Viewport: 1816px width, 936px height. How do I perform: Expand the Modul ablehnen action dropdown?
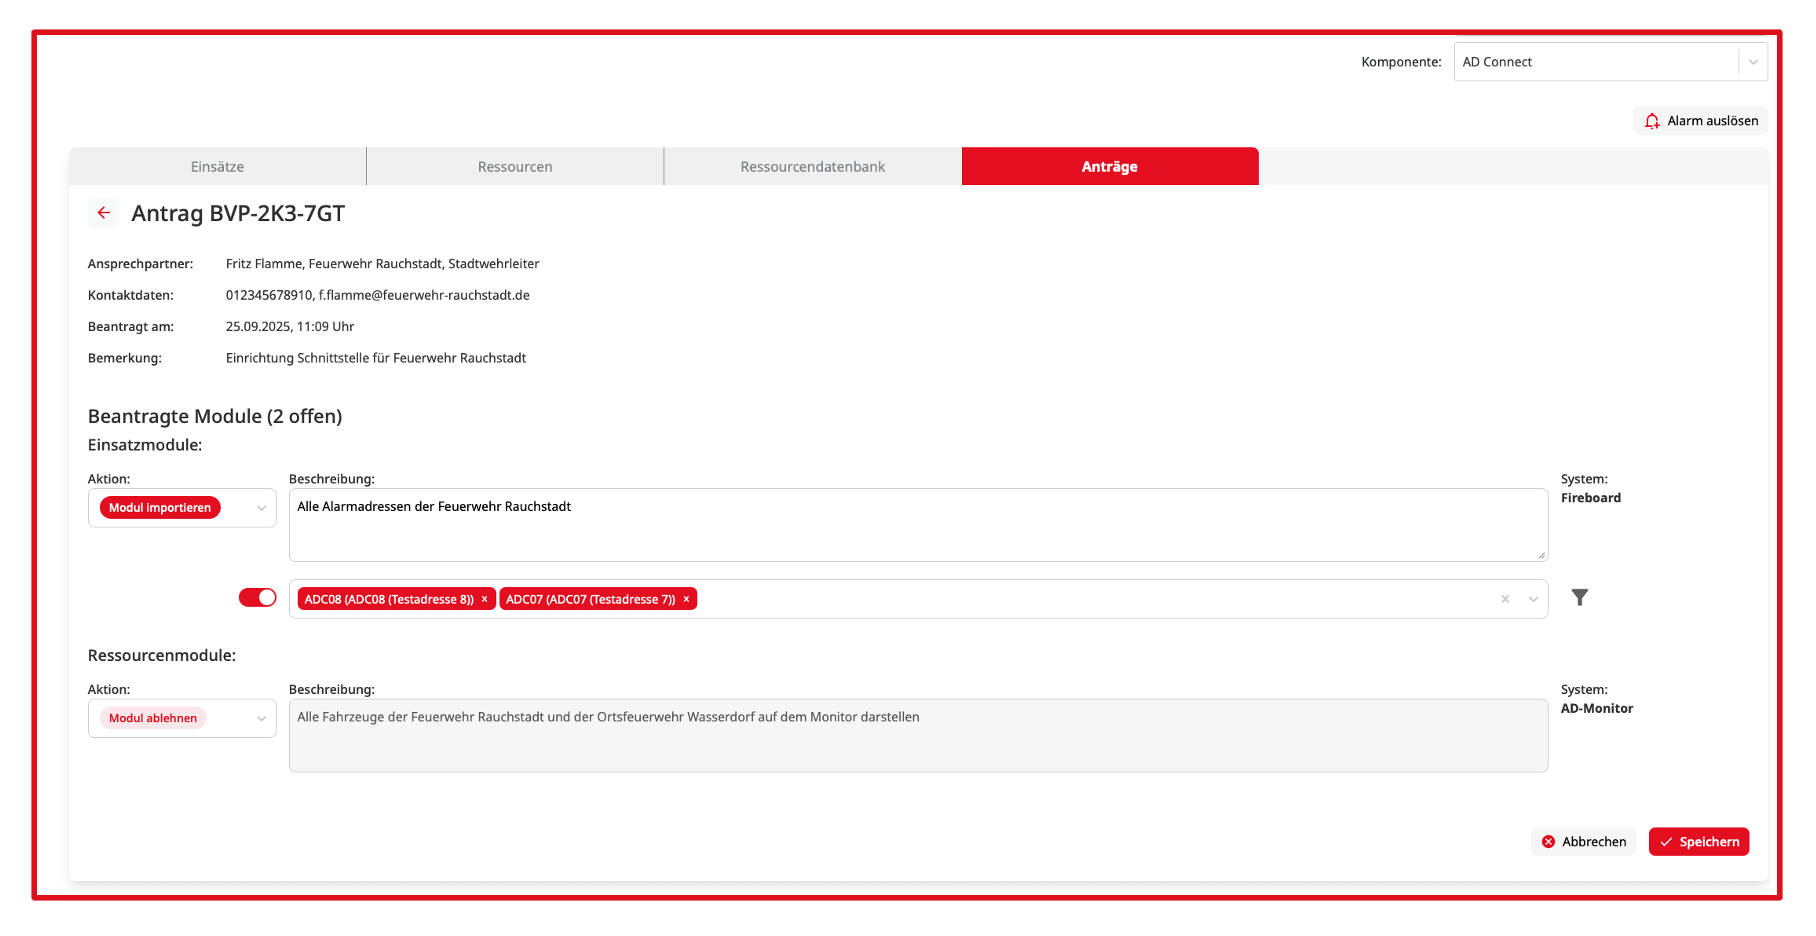261,718
